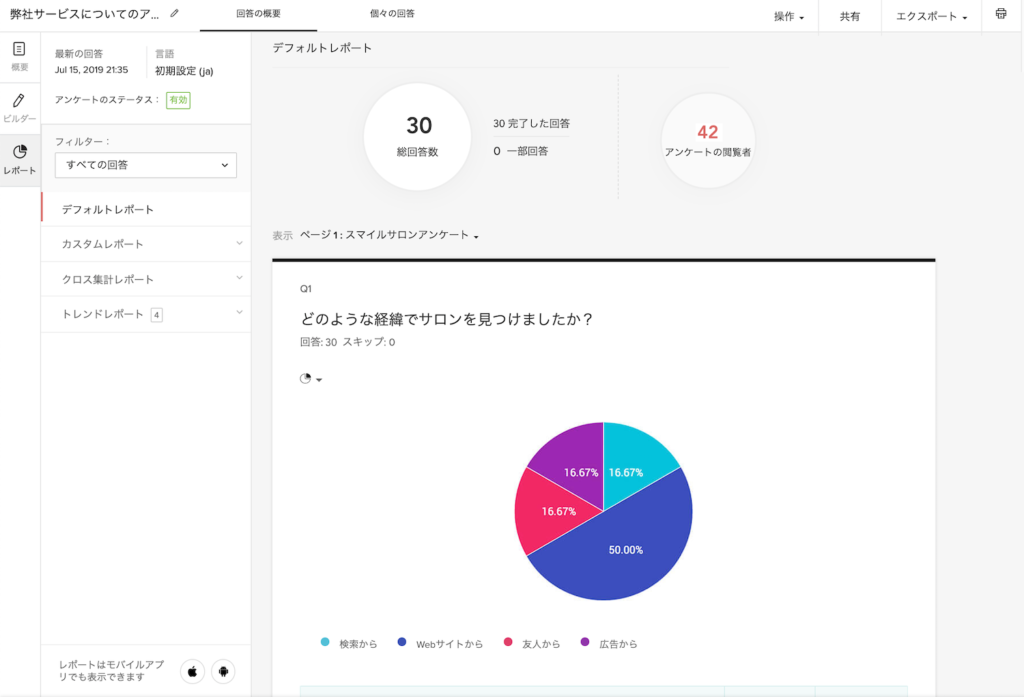Click the print icon in the top bar
Image resolution: width=1024 pixels, height=697 pixels.
(1000, 14)
